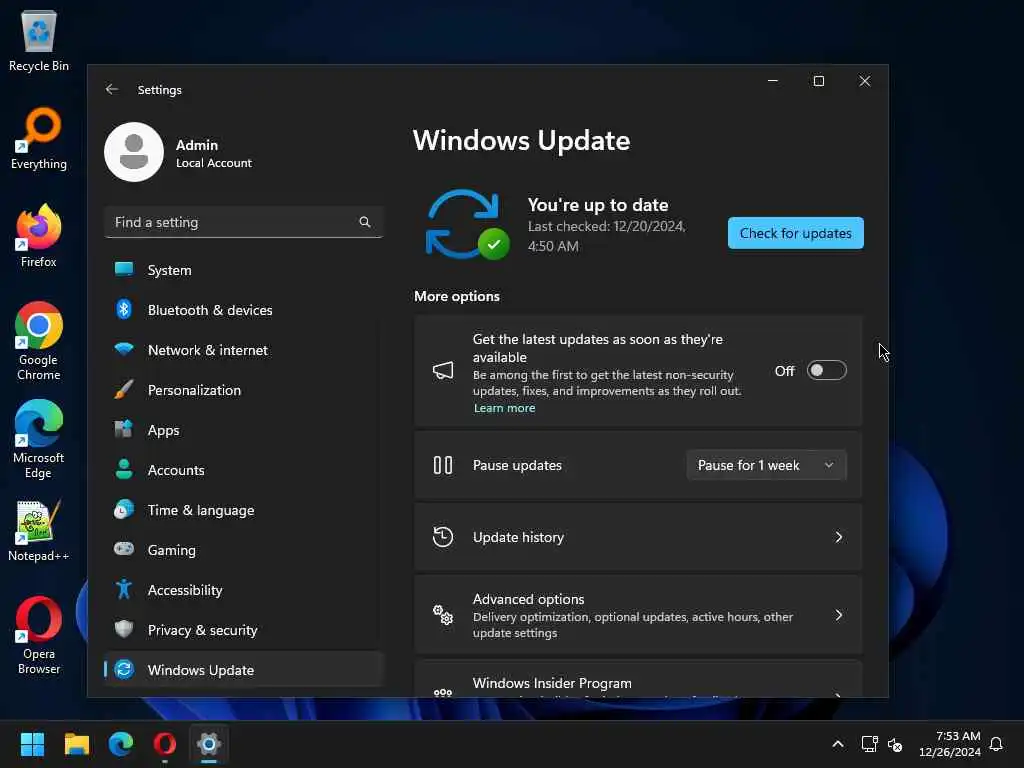
Task: Open the notification bell
Action: coord(996,744)
